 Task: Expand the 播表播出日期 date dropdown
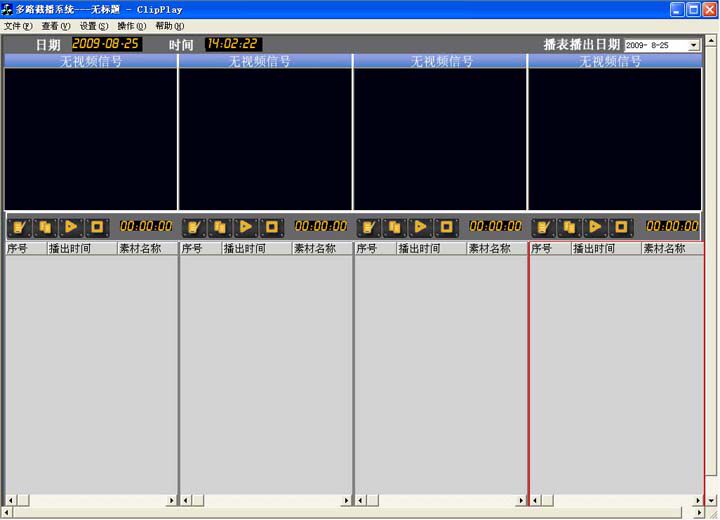(x=694, y=45)
